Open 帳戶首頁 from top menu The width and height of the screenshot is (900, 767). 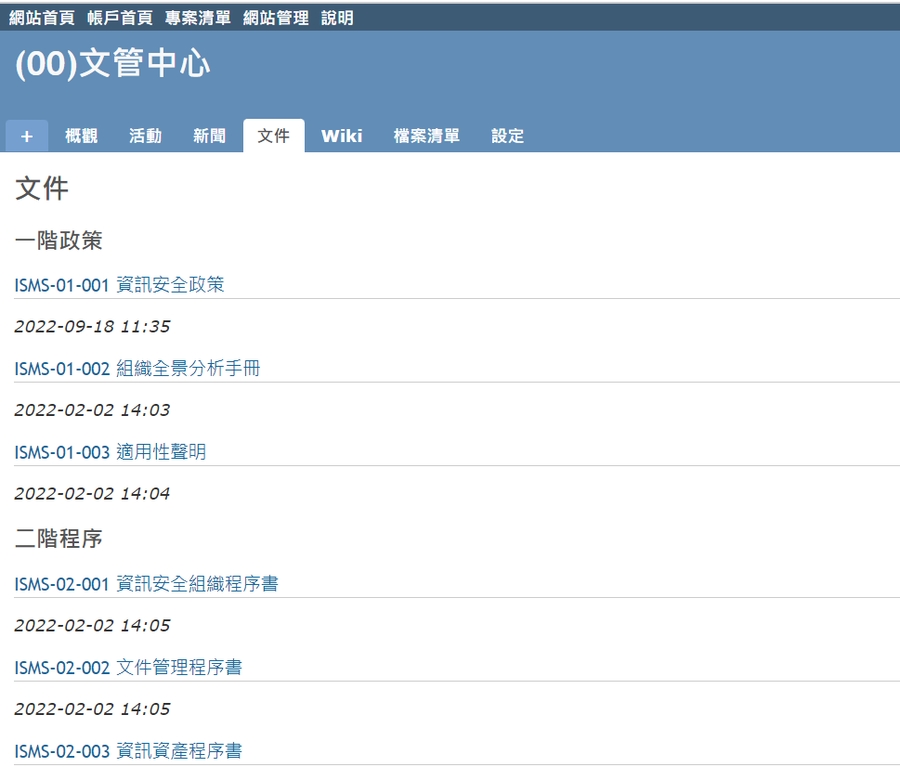point(120,18)
